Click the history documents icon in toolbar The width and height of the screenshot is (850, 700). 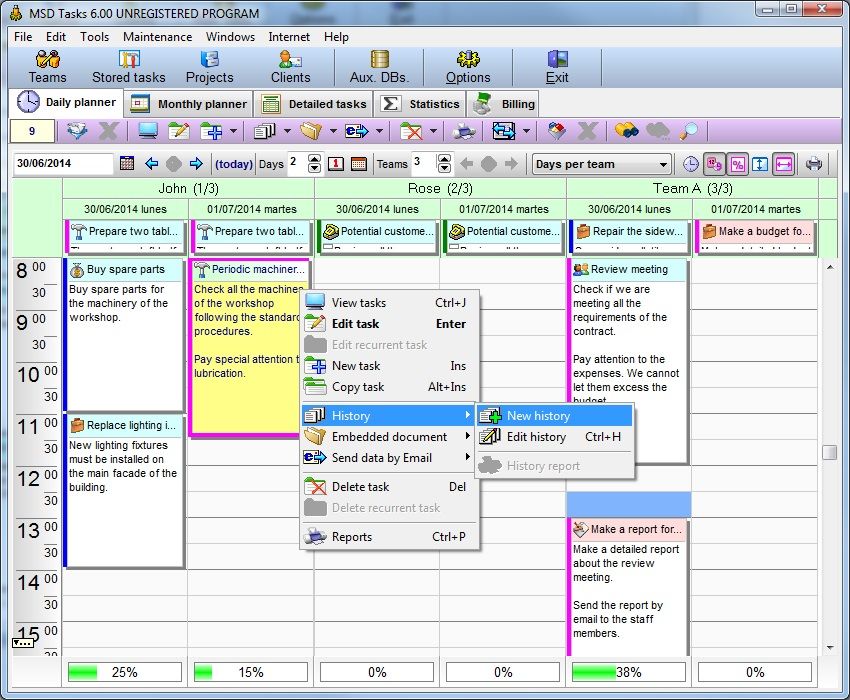pyautogui.click(x=265, y=131)
